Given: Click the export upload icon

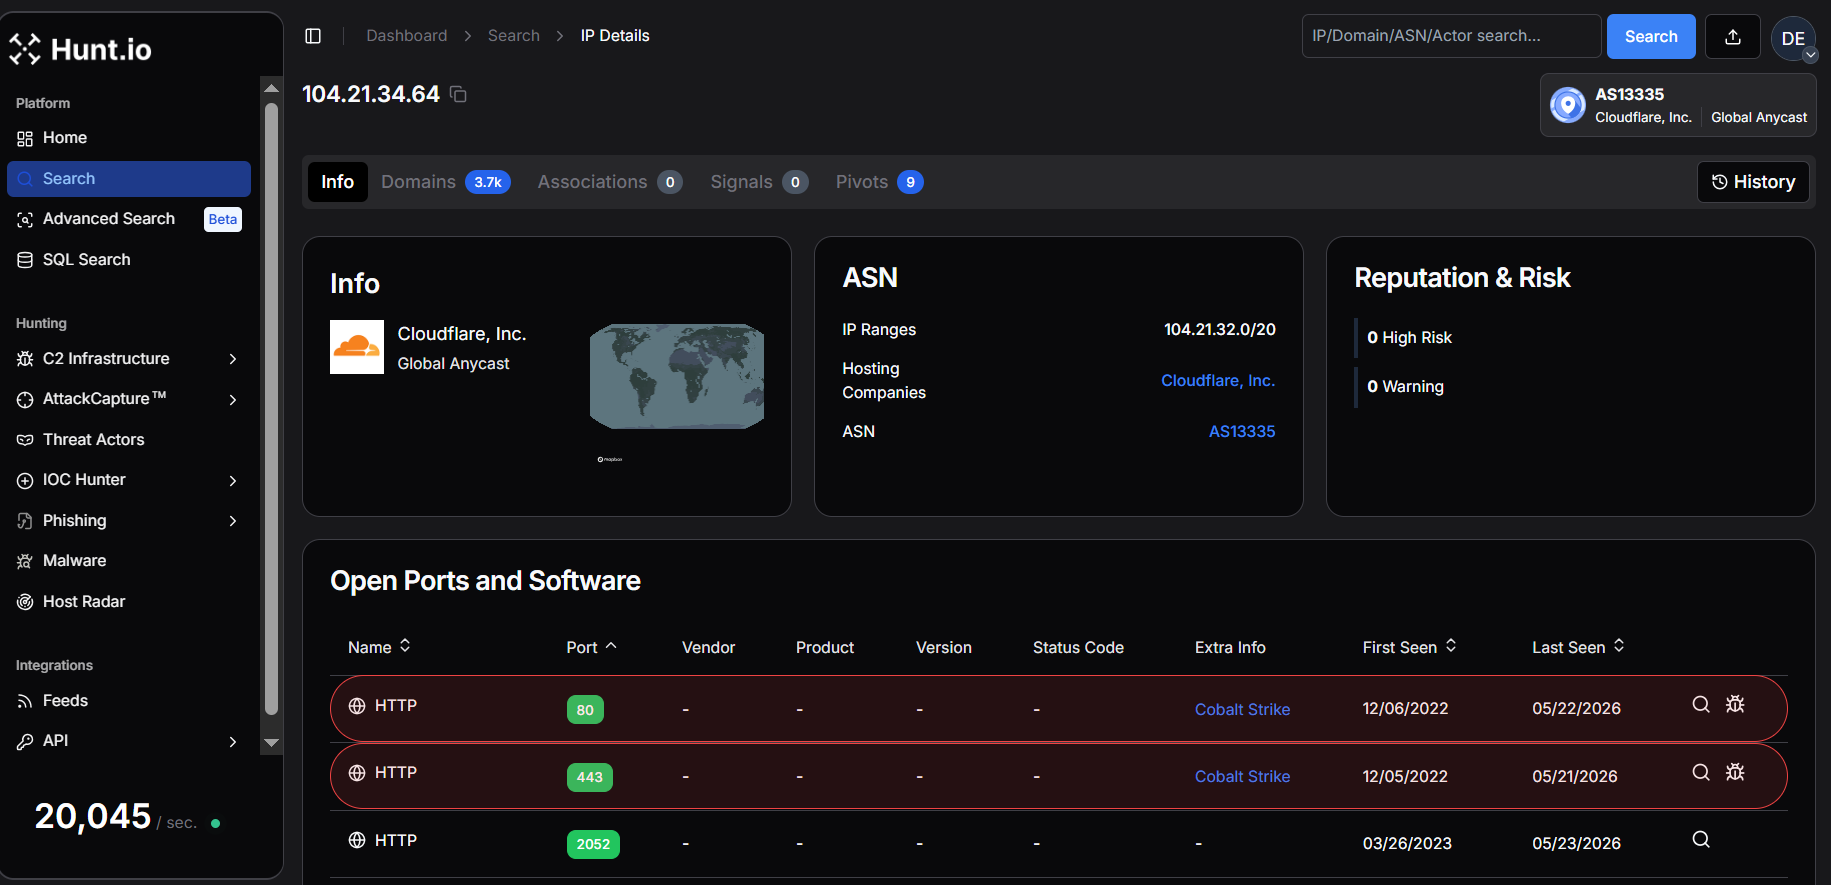Looking at the screenshot, I should click(x=1733, y=37).
